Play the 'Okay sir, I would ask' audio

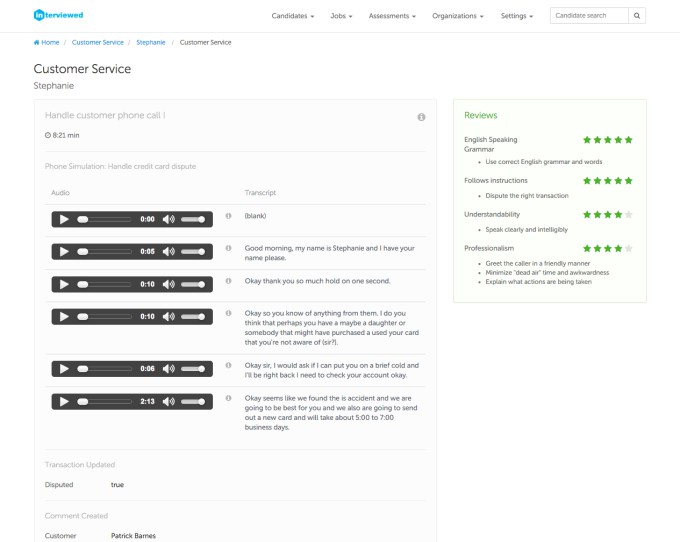coord(64,369)
